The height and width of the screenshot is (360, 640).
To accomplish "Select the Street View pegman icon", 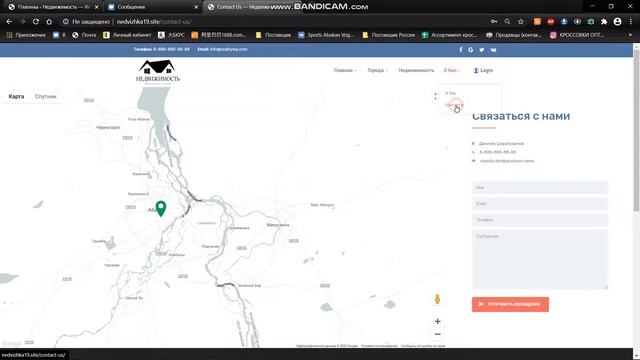I will click(x=437, y=299).
